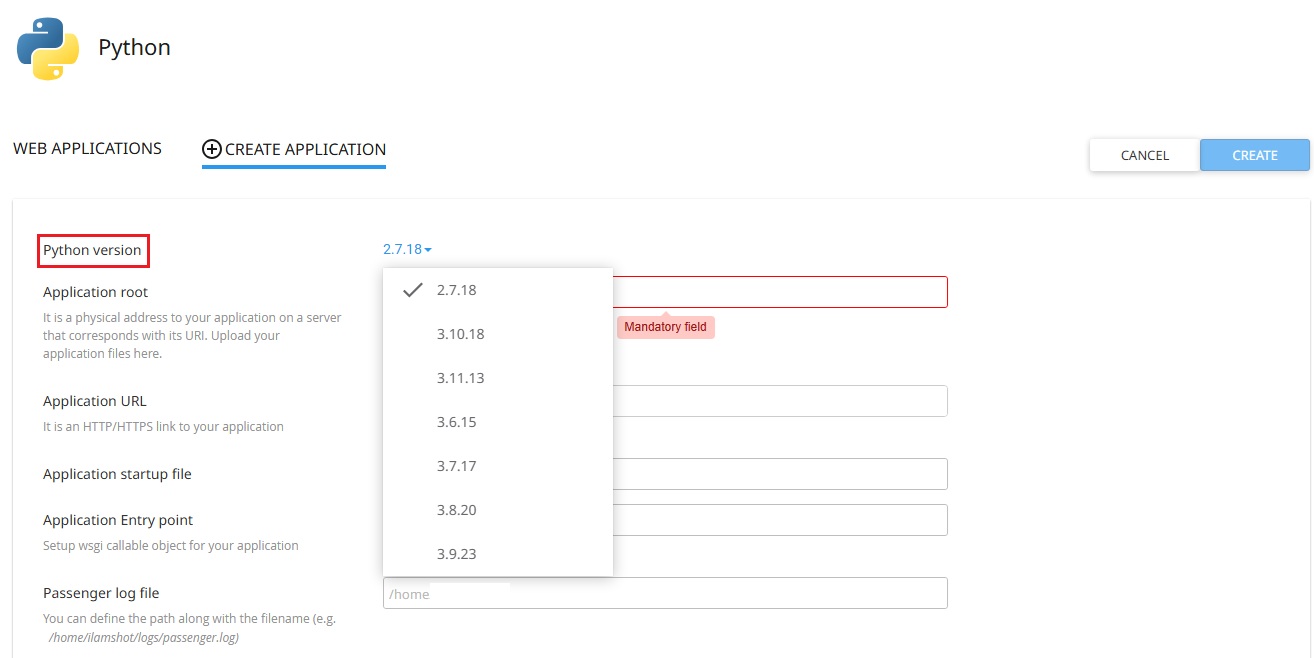Screen dimensions: 1314x658
Task: Click the Mandatory field warning label
Action: point(665,327)
